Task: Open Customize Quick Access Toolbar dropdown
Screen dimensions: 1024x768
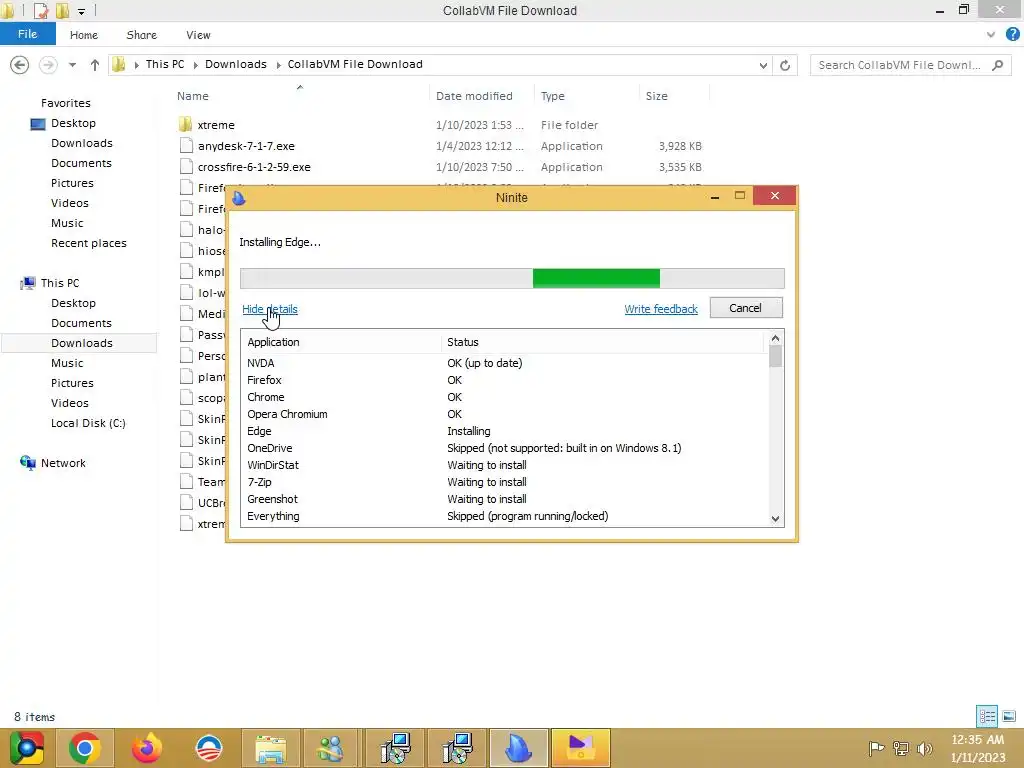Action: 81,11
